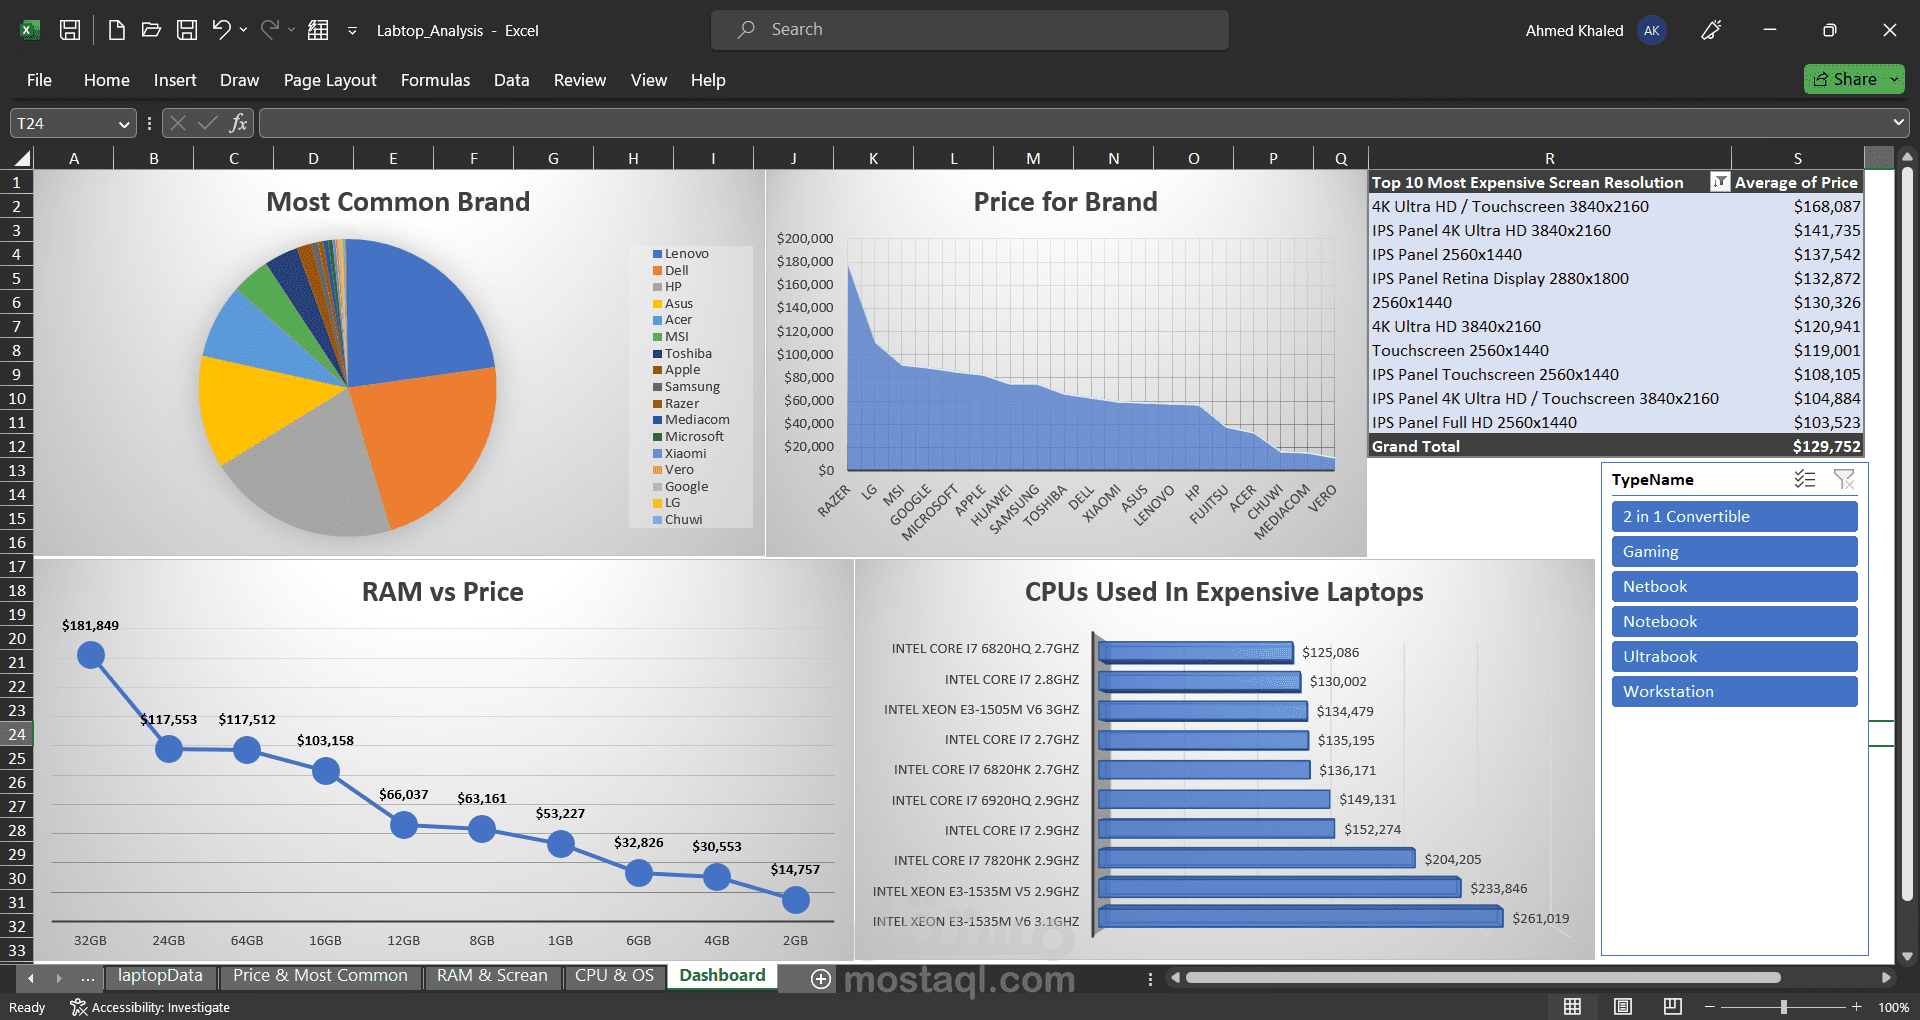This screenshot has height=1020, width=1920.
Task: Click the Open folder icon
Action: click(152, 30)
